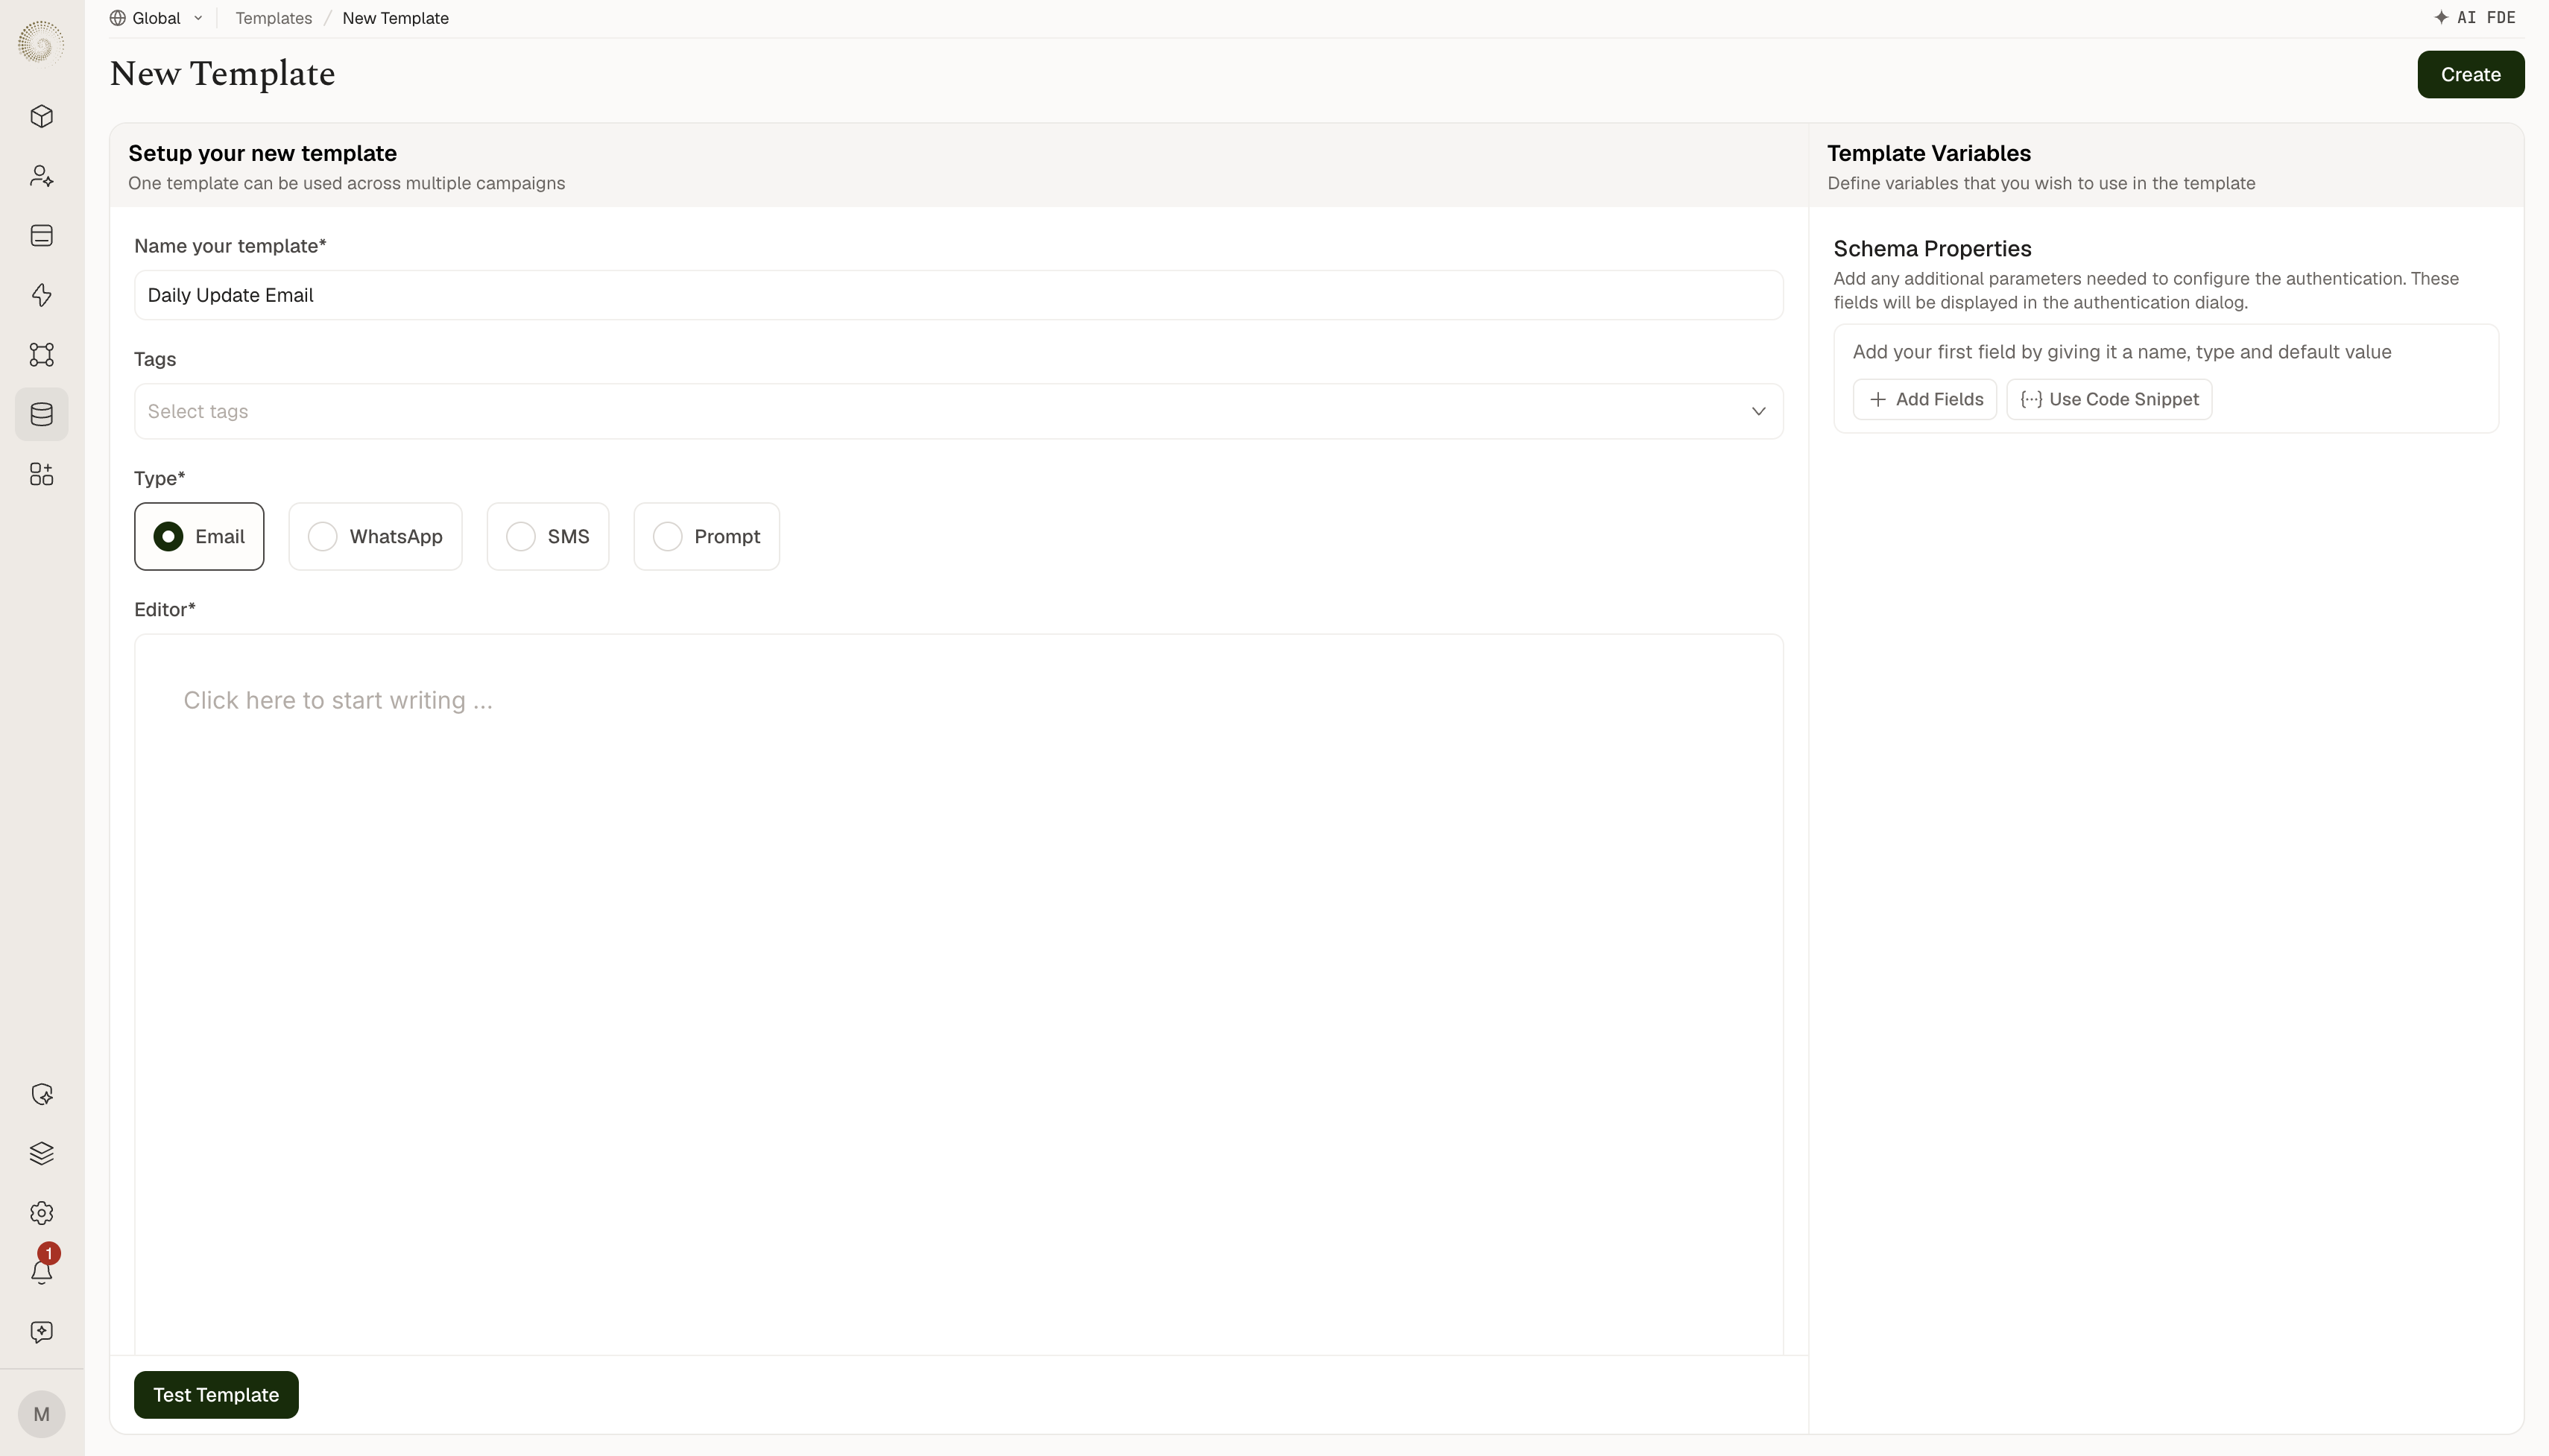This screenshot has width=2549, height=1456.
Task: Open the user sparkle sidebar icon
Action: point(41,176)
